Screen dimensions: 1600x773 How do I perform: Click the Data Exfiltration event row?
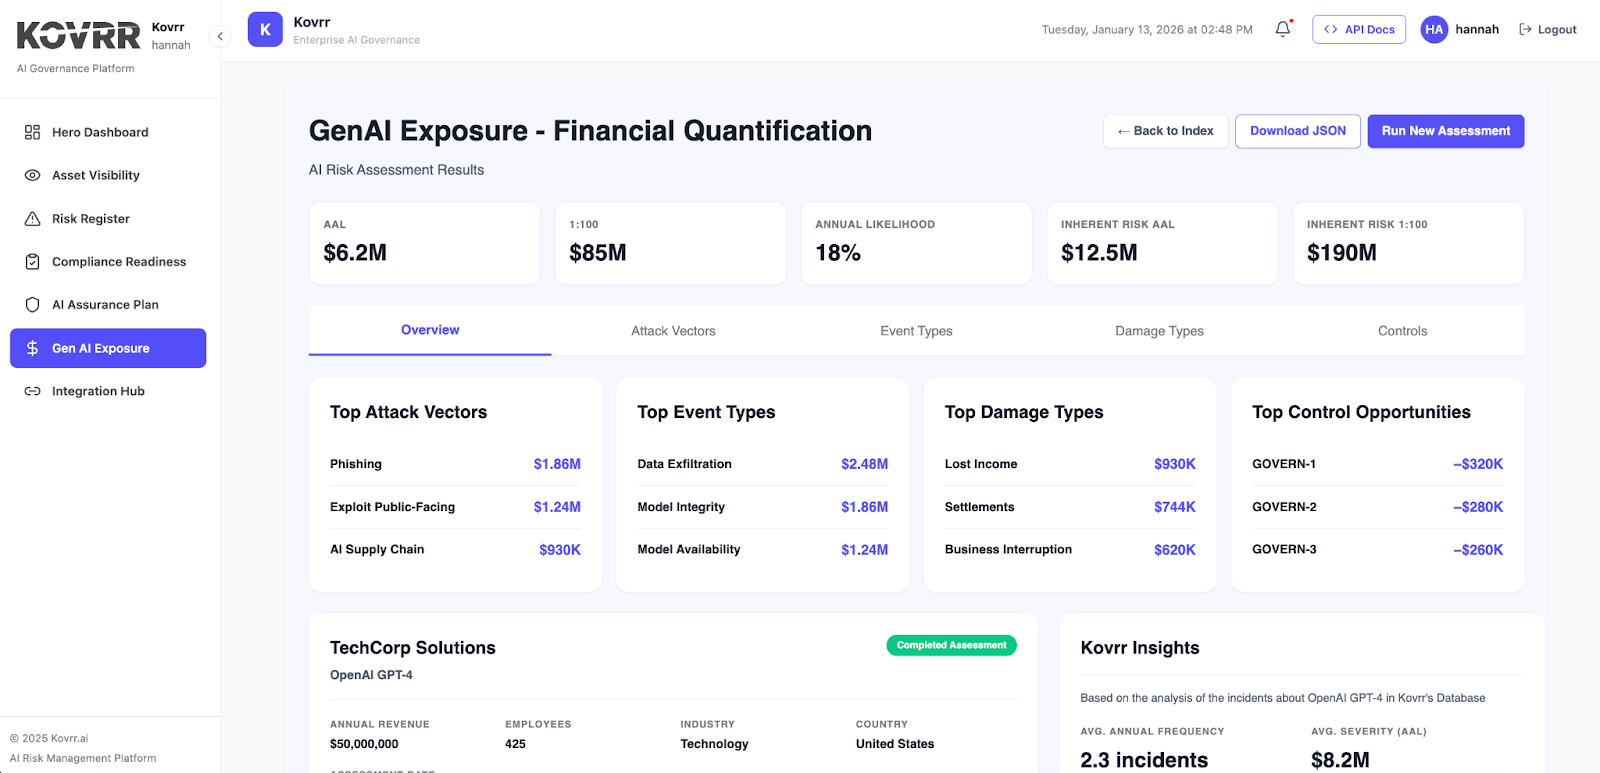pyautogui.click(x=763, y=464)
